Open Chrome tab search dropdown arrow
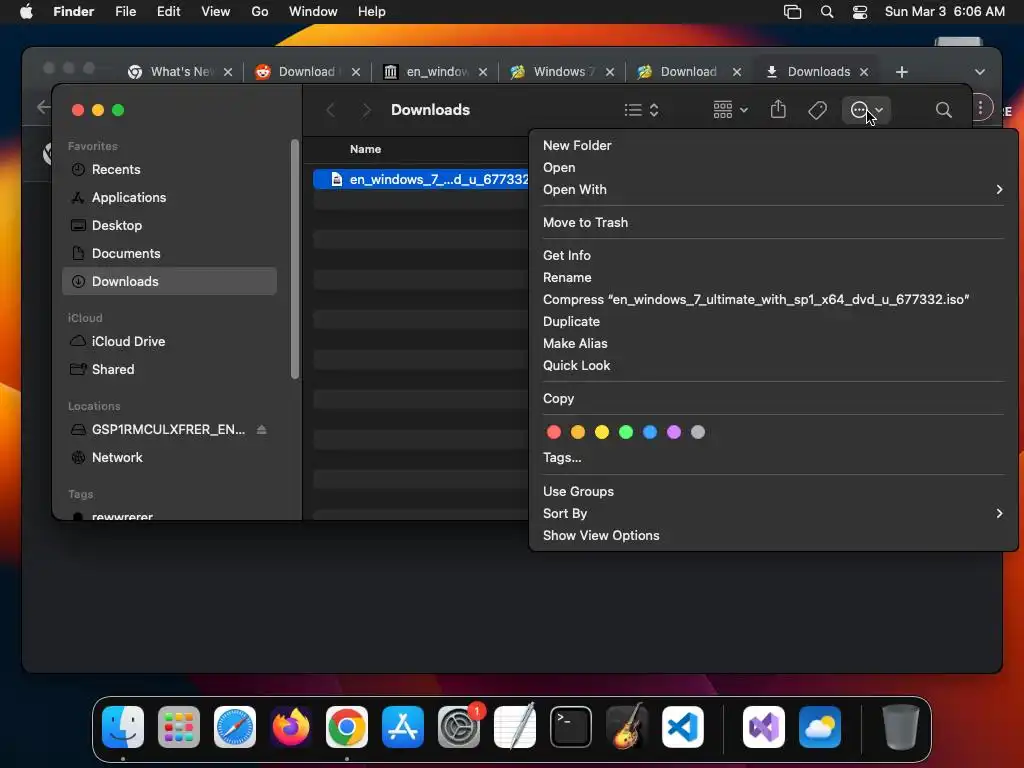Screen dimensions: 1024x768 pos(980,72)
